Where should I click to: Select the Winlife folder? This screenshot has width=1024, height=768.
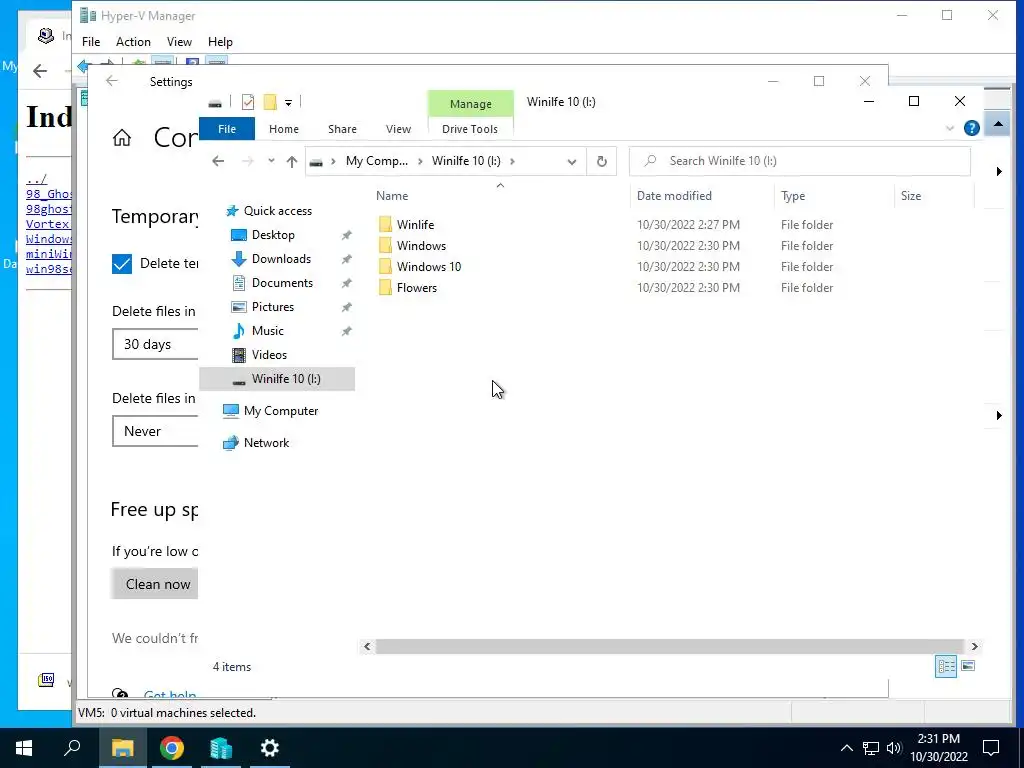[415, 225]
